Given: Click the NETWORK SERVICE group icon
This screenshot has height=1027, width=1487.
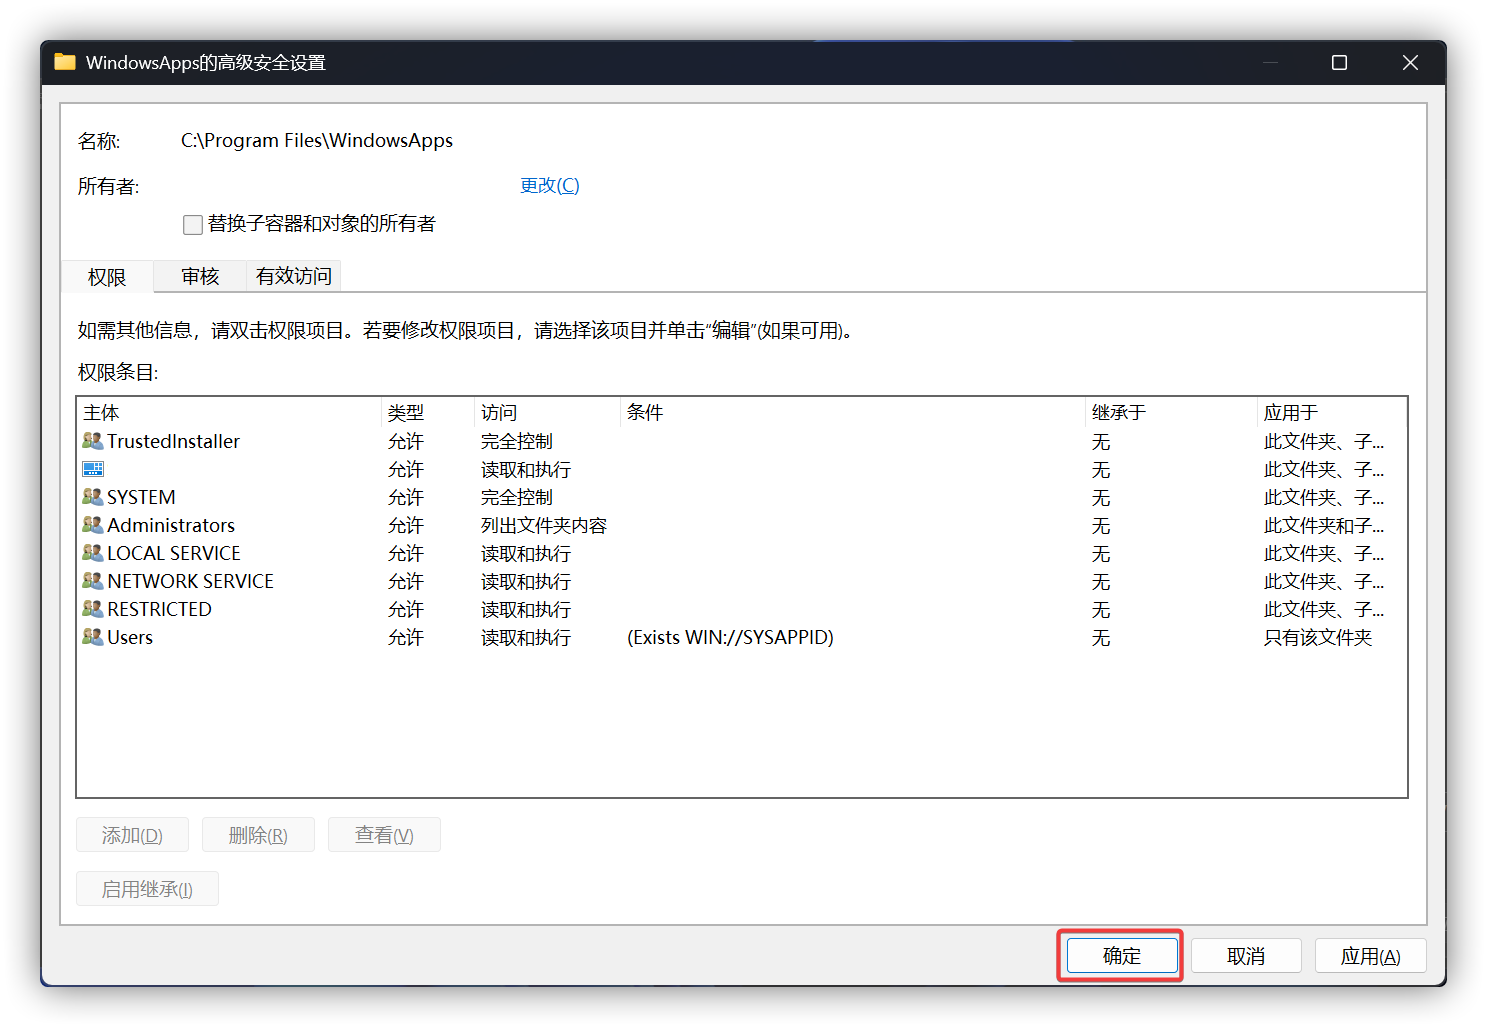Looking at the screenshot, I should click(93, 581).
